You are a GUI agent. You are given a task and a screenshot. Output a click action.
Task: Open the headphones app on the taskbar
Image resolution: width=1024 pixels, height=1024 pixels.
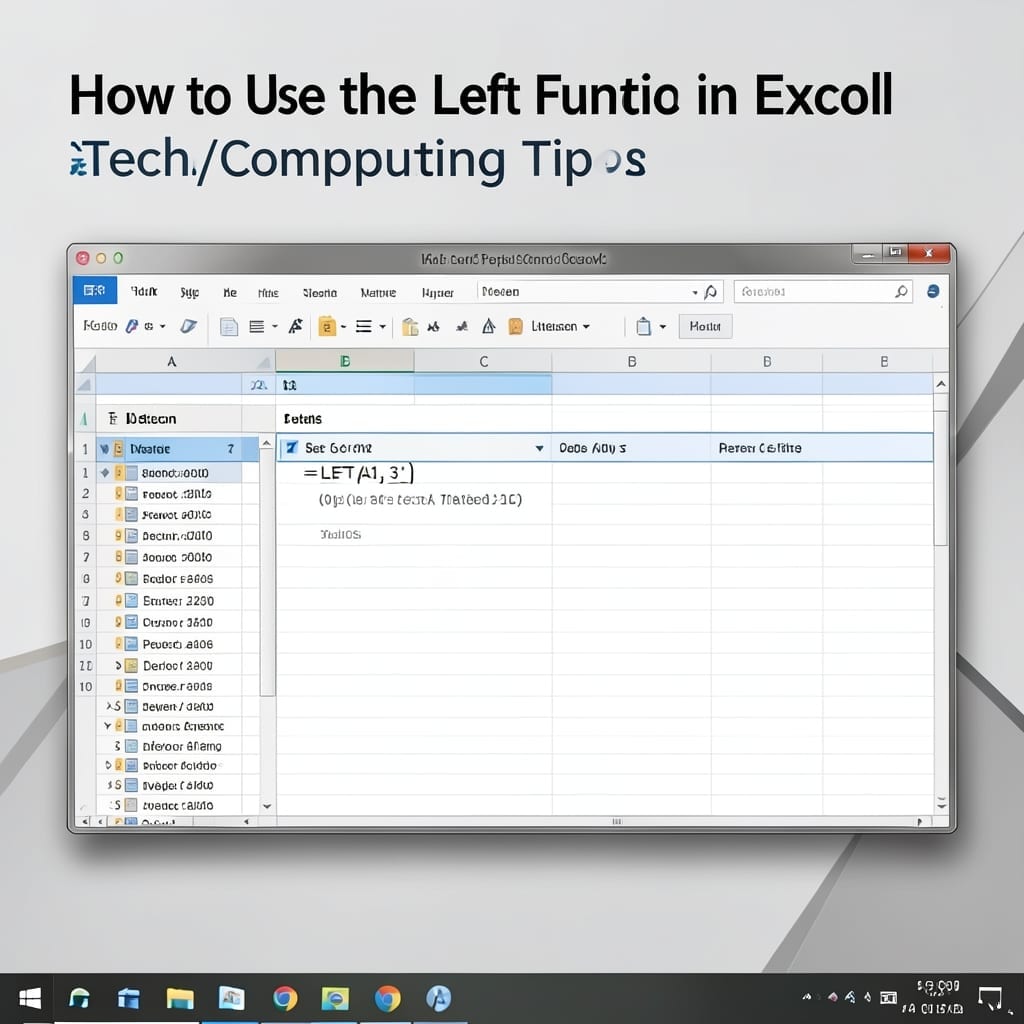tap(79, 999)
